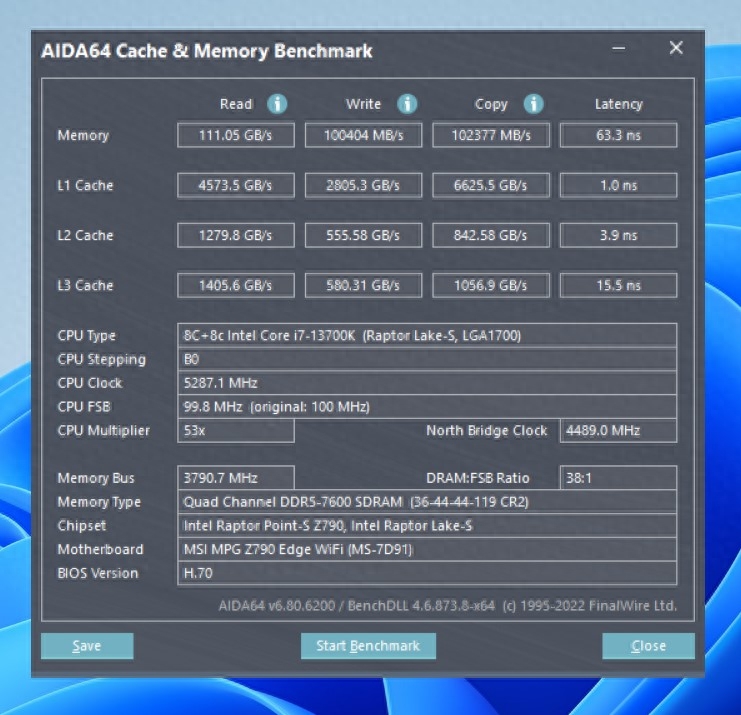
Task: Select L2 Cache copy value 842.58 GB/s
Action: (491, 235)
